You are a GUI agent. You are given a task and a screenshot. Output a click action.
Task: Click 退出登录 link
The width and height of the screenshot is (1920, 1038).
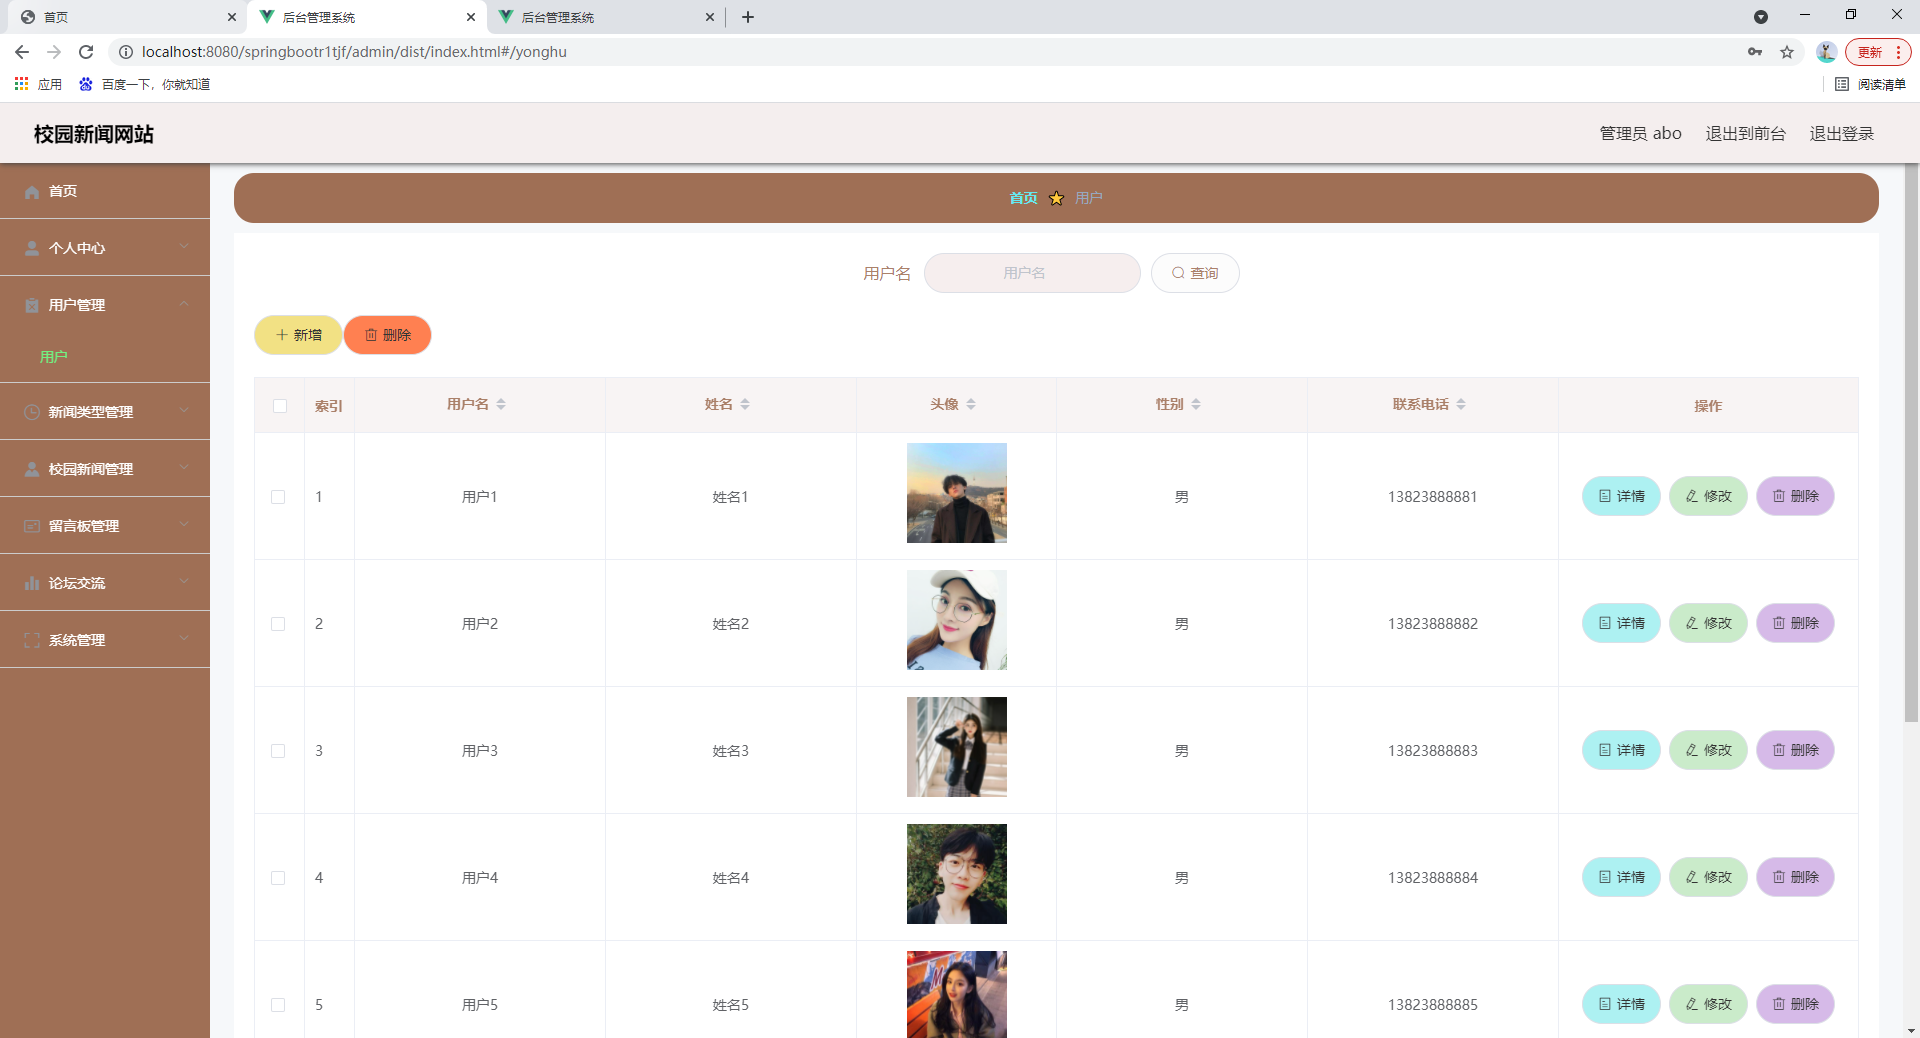point(1841,133)
